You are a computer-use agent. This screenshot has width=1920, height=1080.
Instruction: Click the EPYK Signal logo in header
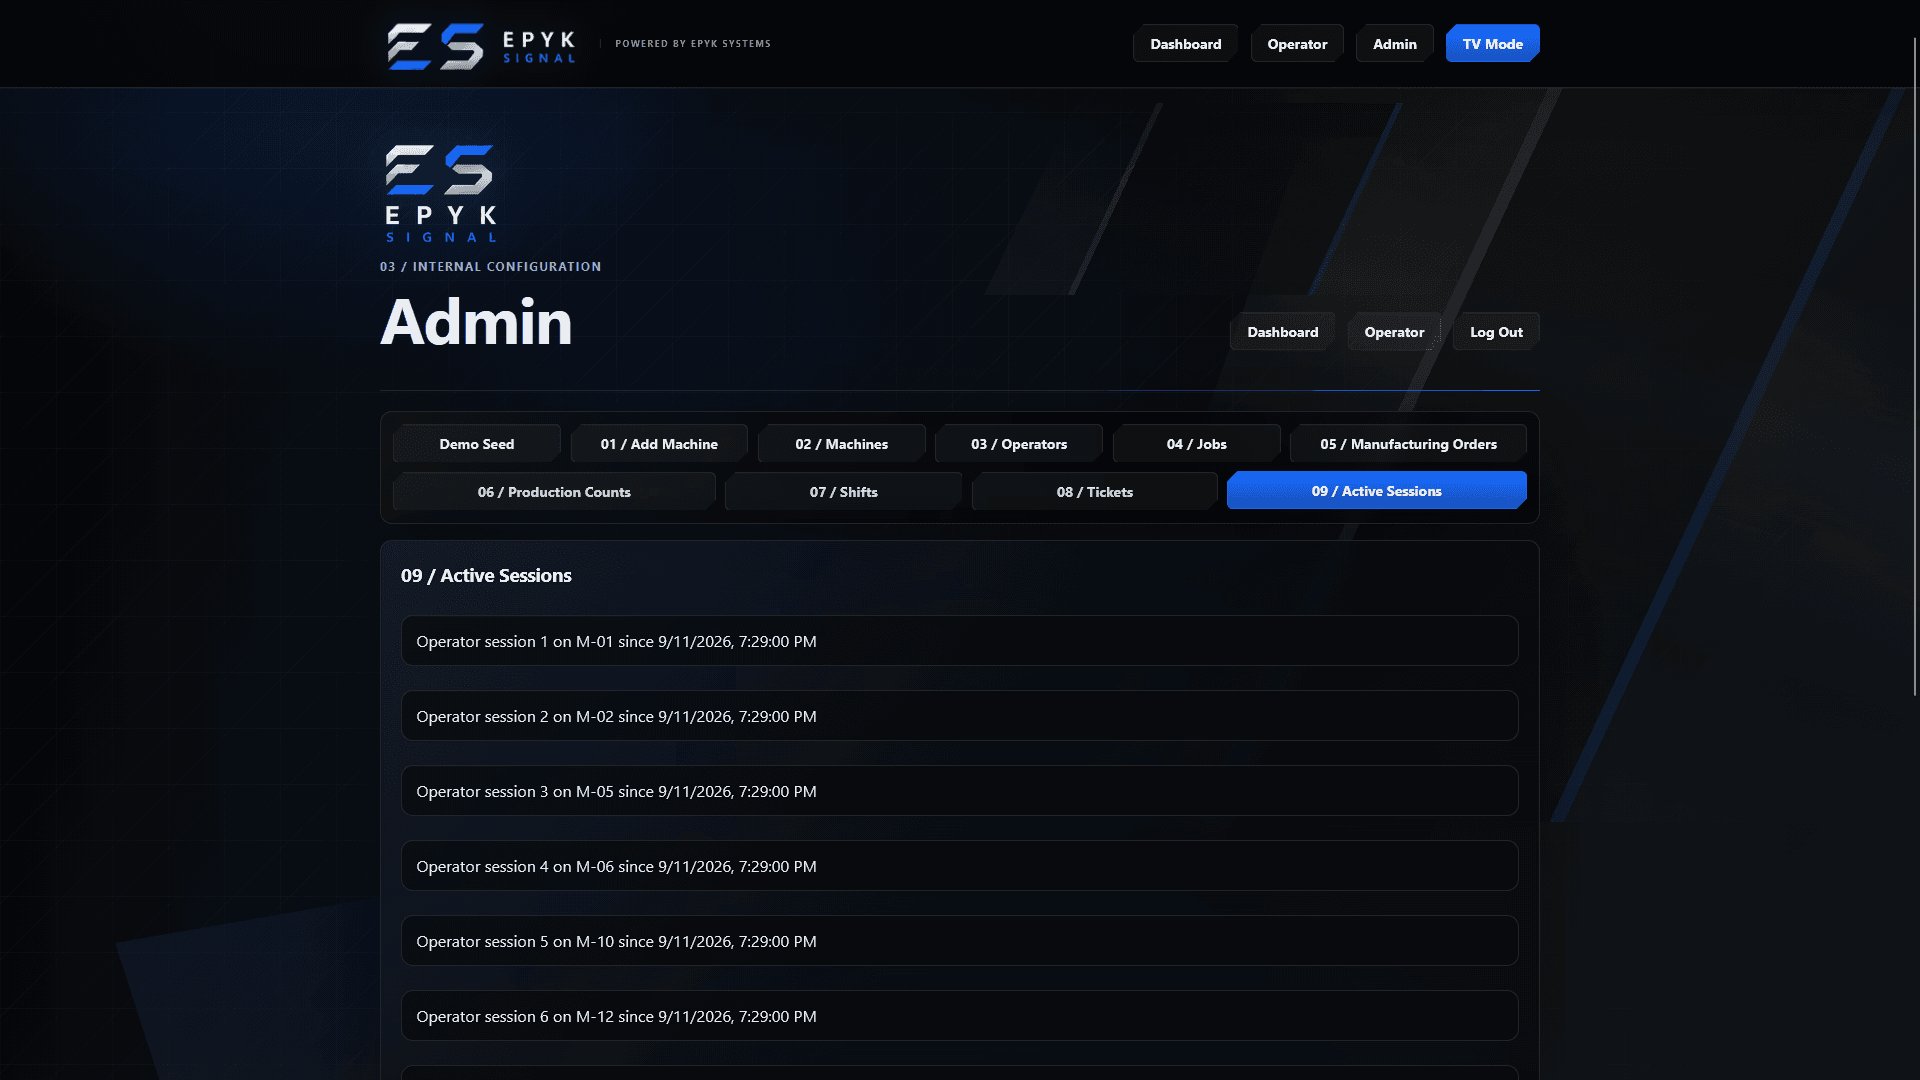pos(481,45)
